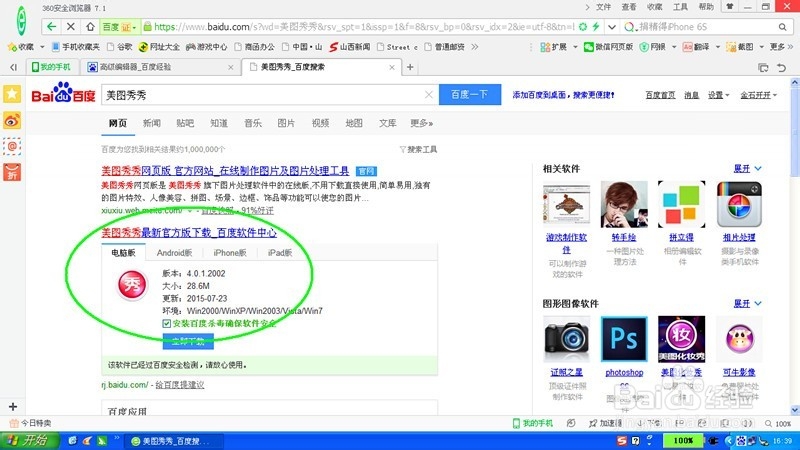800x450 pixels.
Task: Open the 设置 dropdown on Baidu
Action: (x=718, y=95)
